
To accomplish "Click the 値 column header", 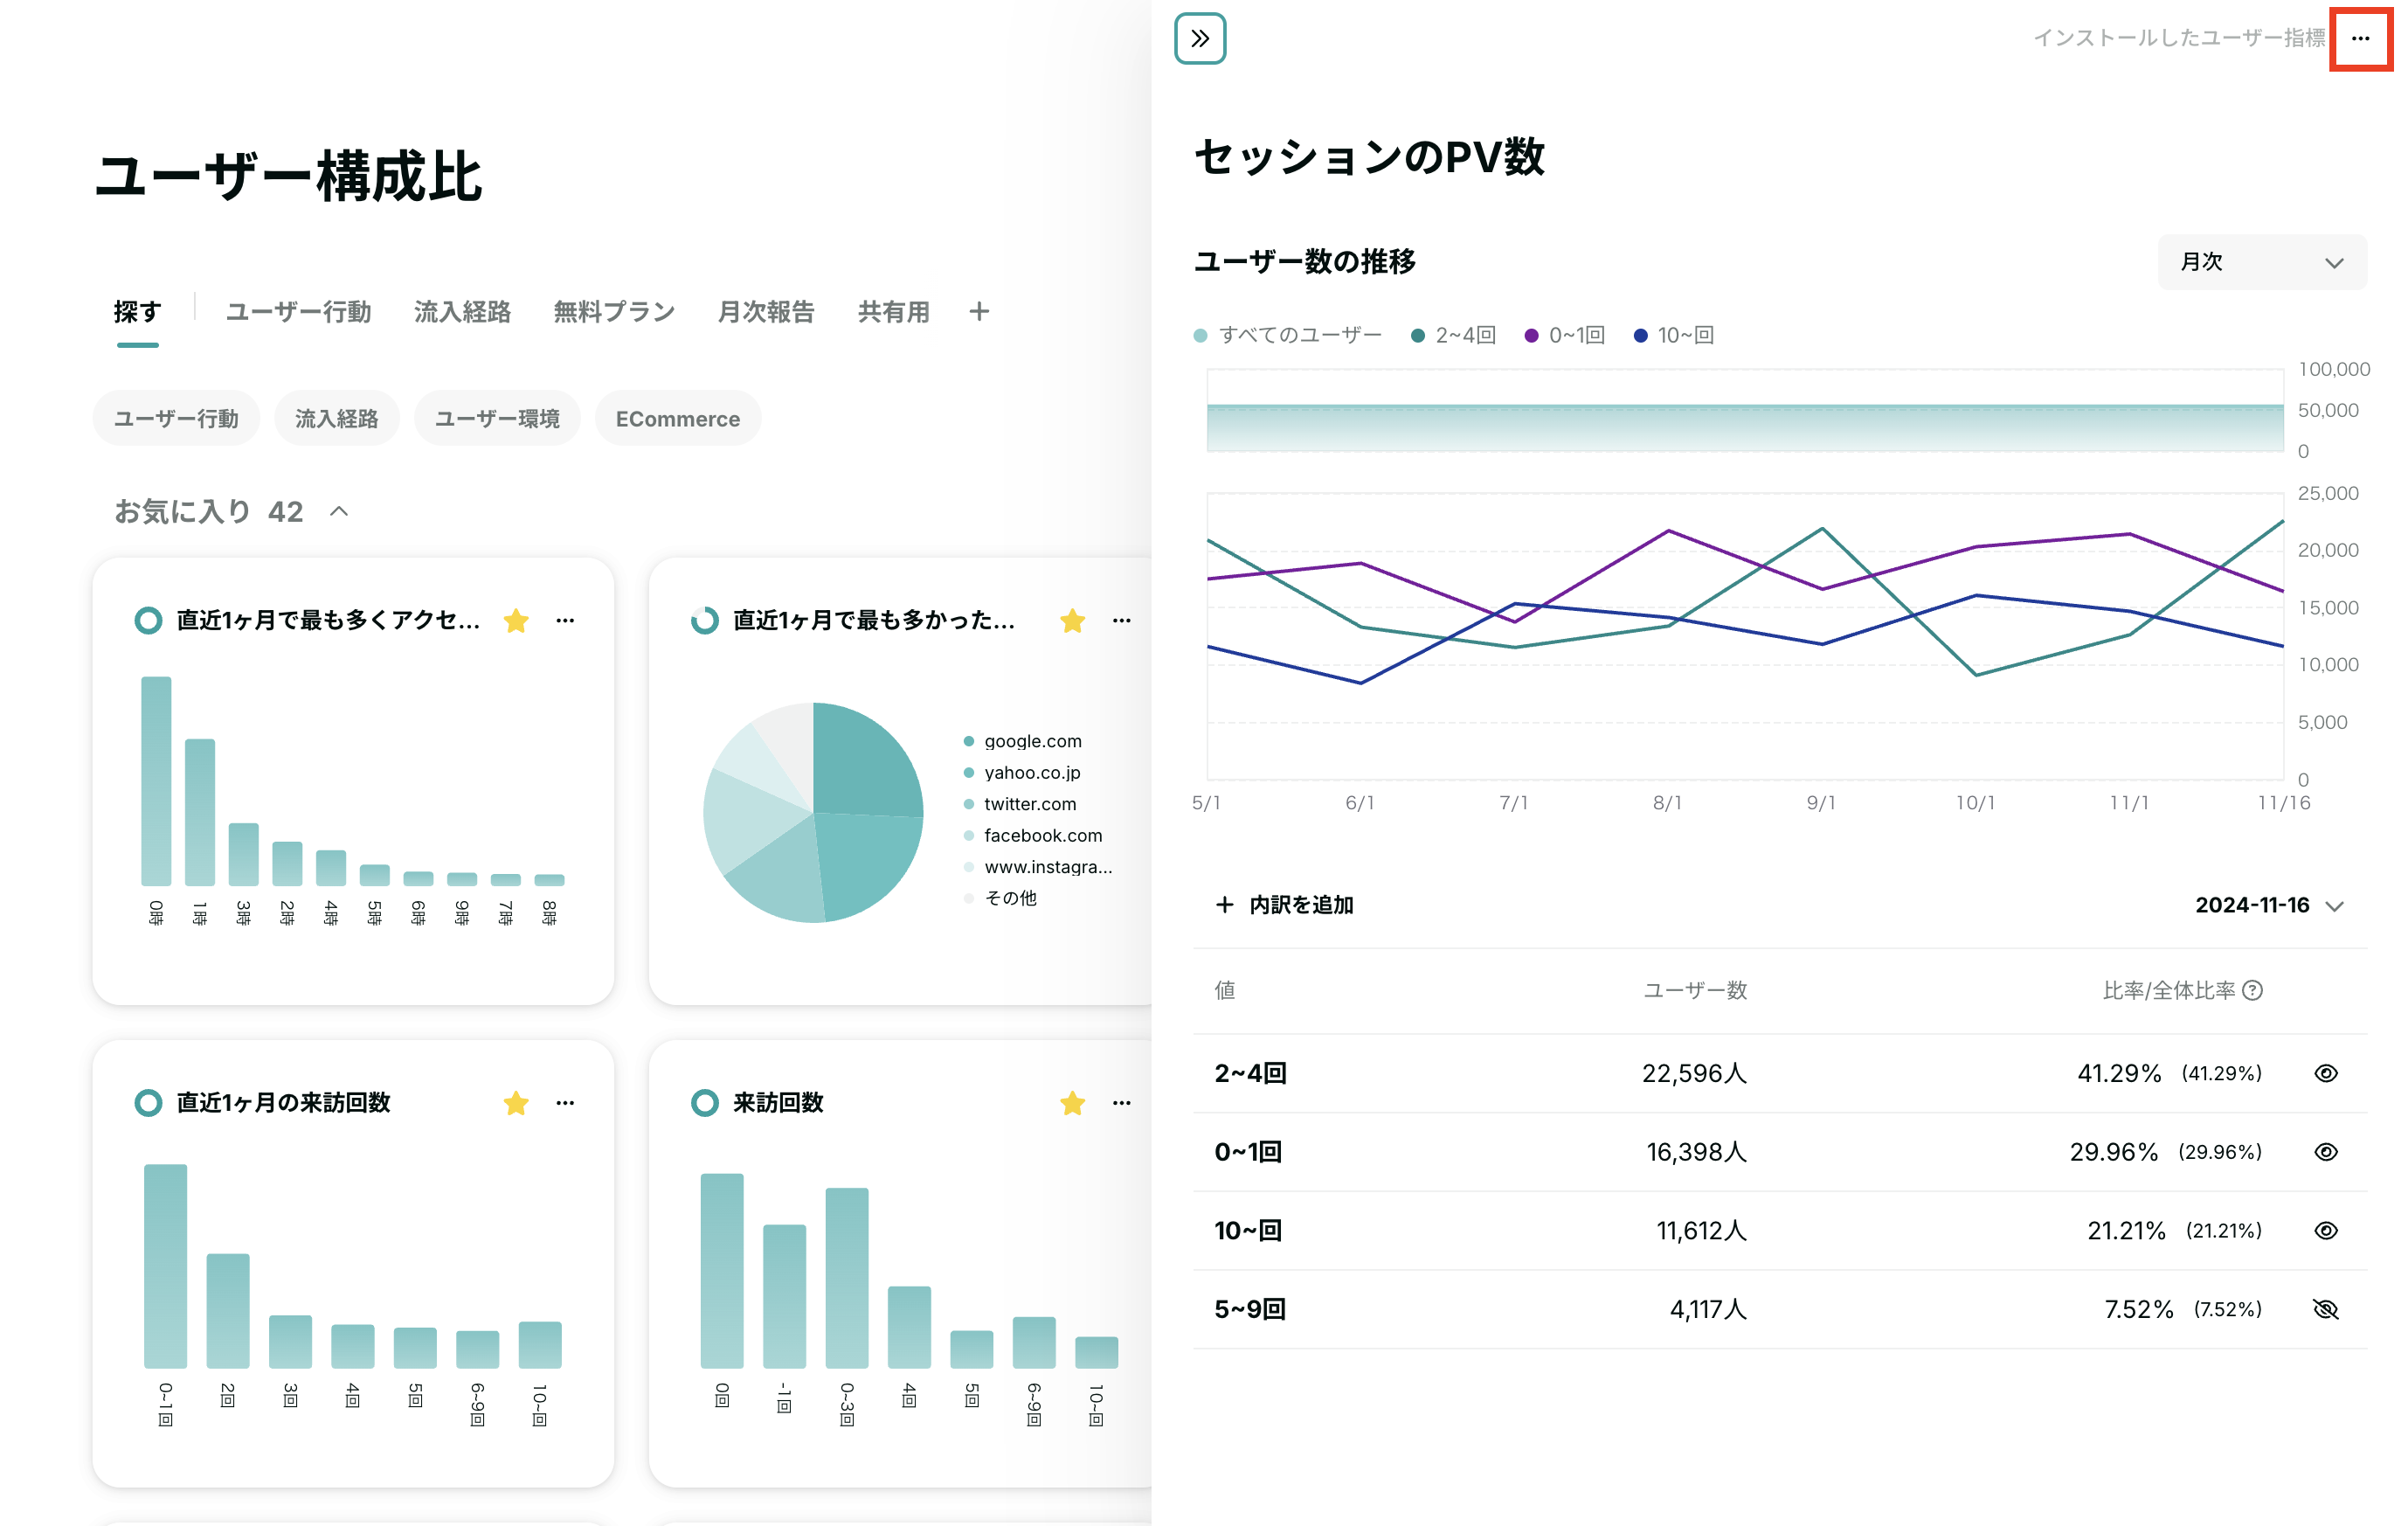I will [1225, 990].
